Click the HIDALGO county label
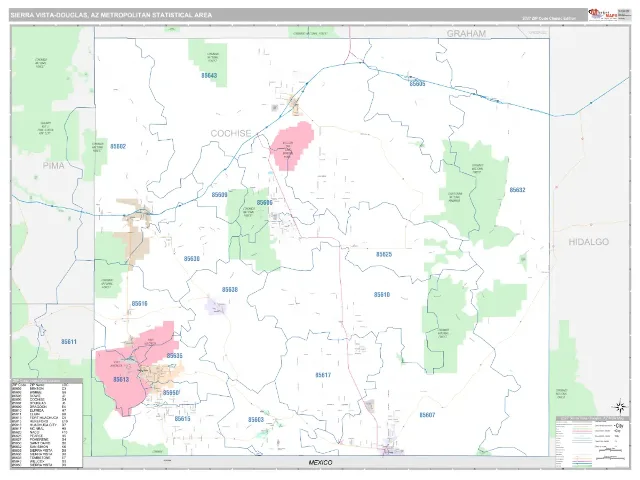 coord(589,242)
